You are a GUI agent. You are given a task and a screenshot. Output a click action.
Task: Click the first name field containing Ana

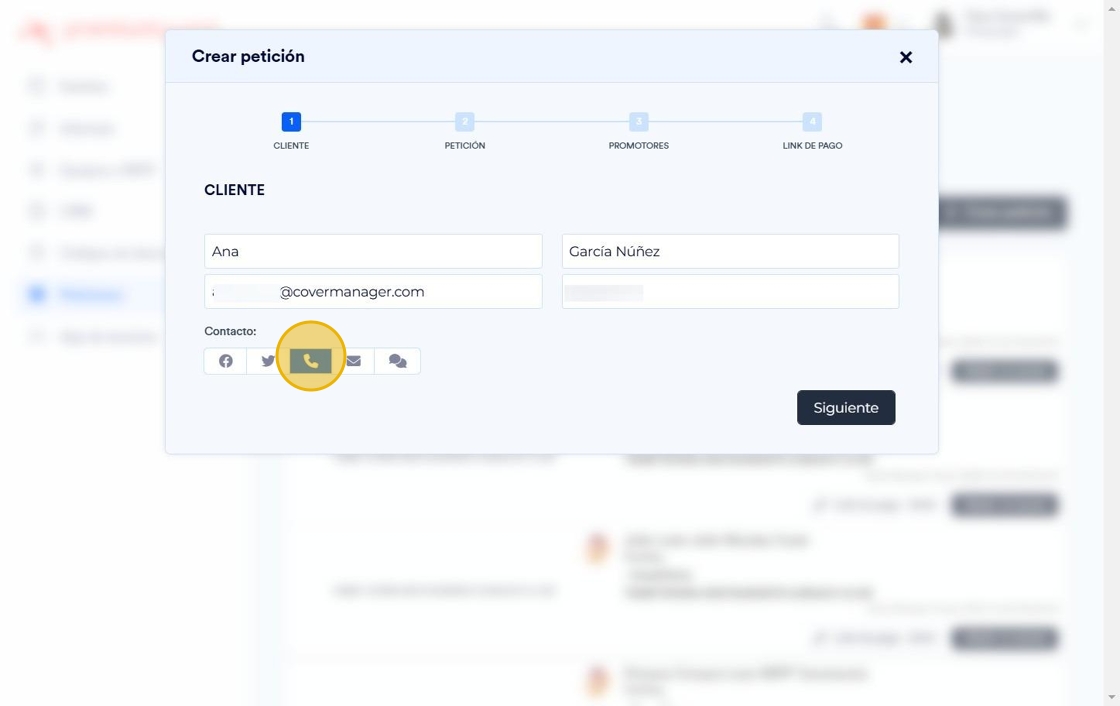(373, 251)
